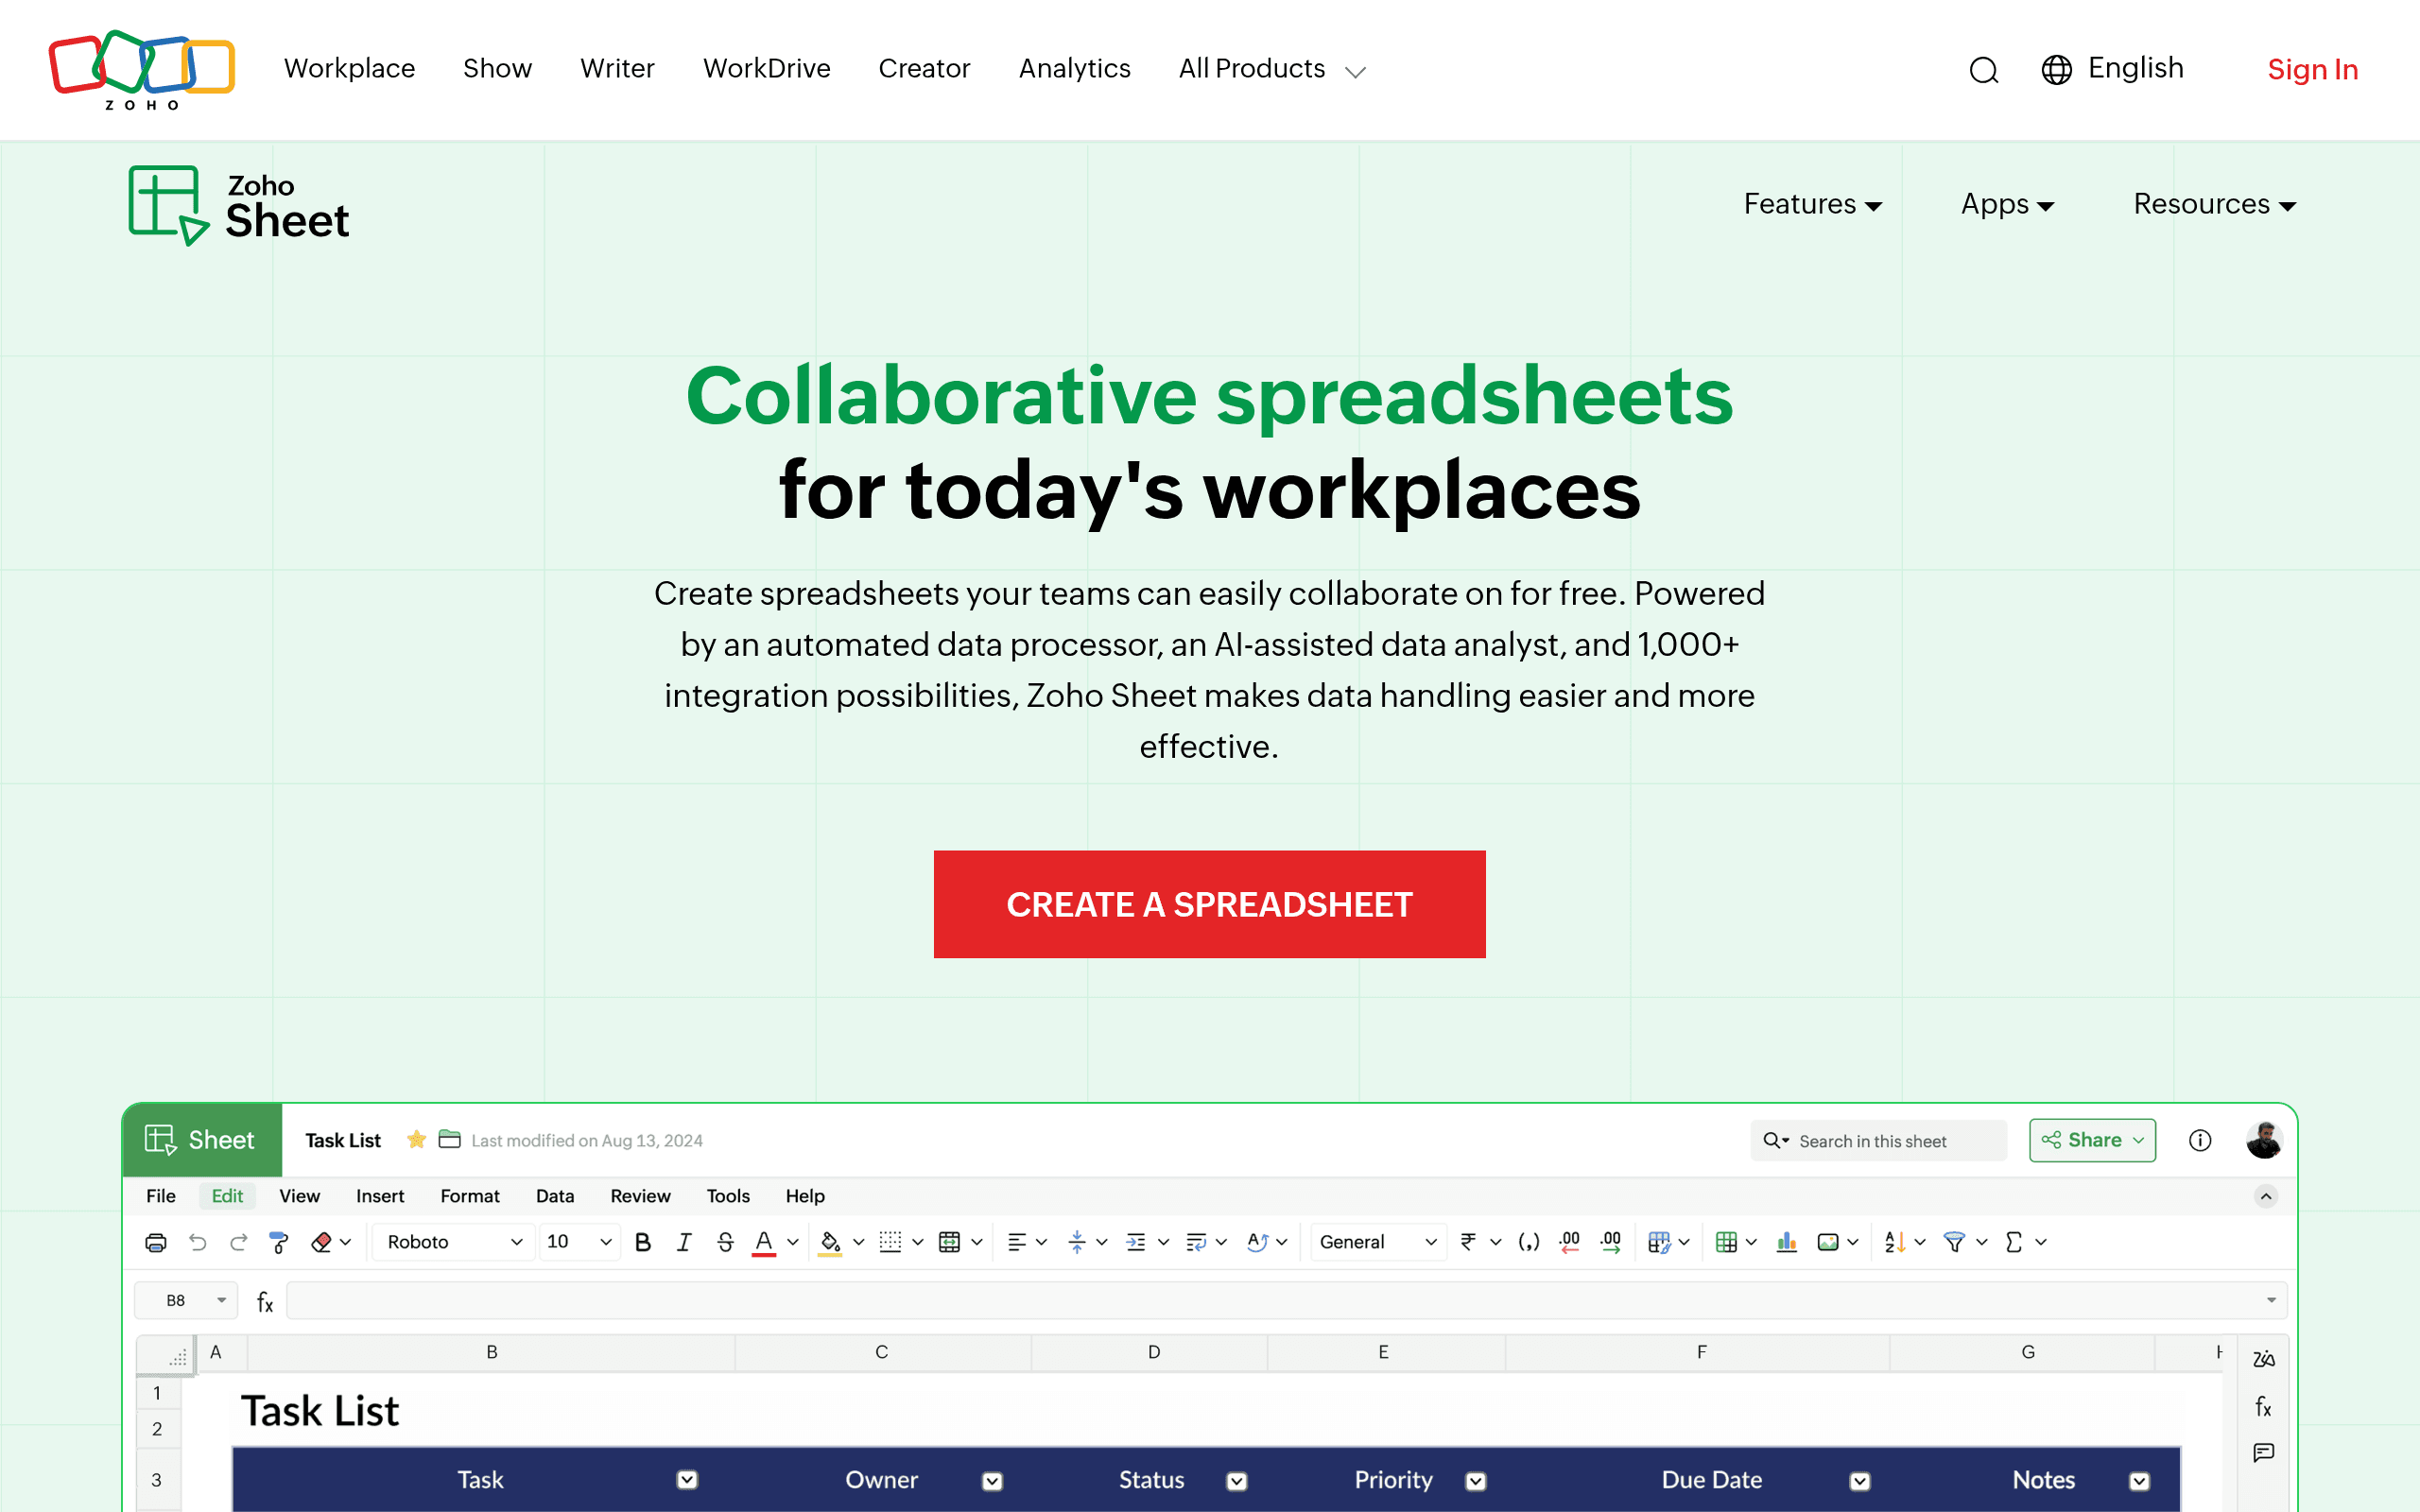Image resolution: width=2420 pixels, height=1512 pixels.
Task: Open the Insert menu in the sheet
Action: pyautogui.click(x=380, y=1196)
